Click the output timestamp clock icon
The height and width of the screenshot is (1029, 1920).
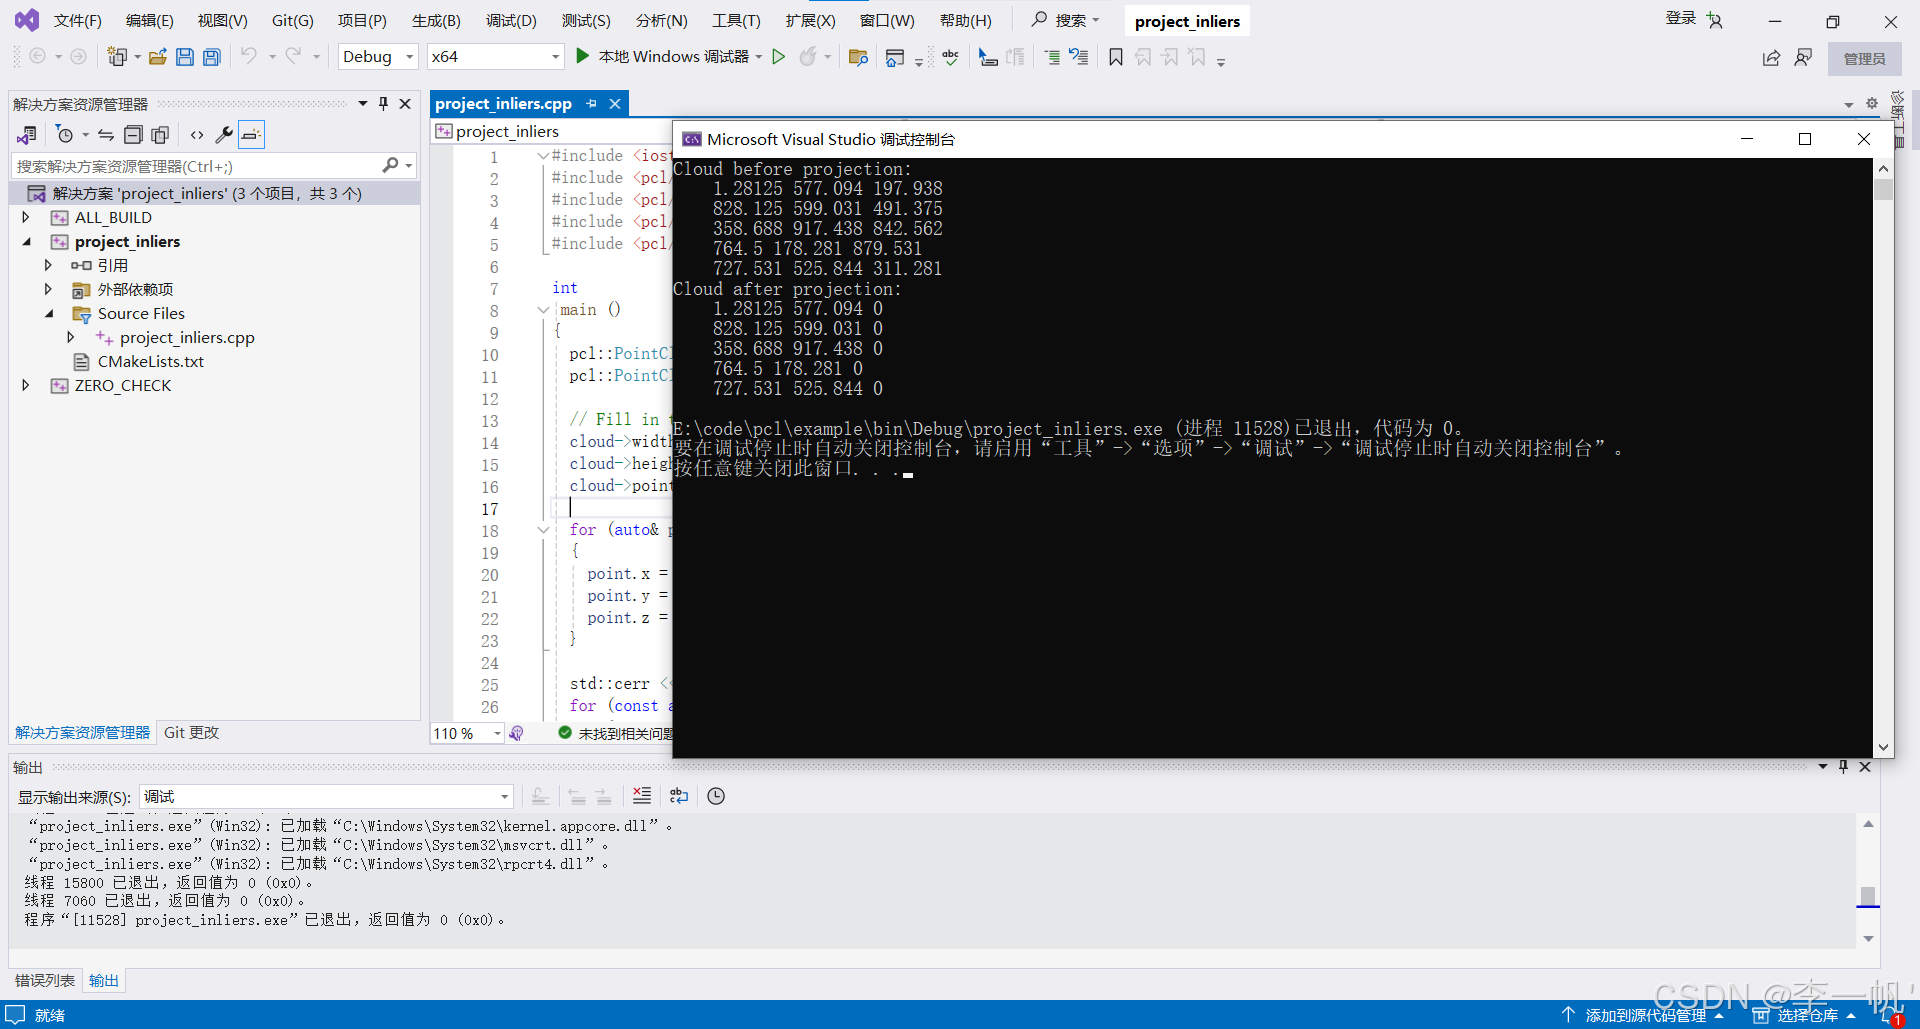click(716, 796)
